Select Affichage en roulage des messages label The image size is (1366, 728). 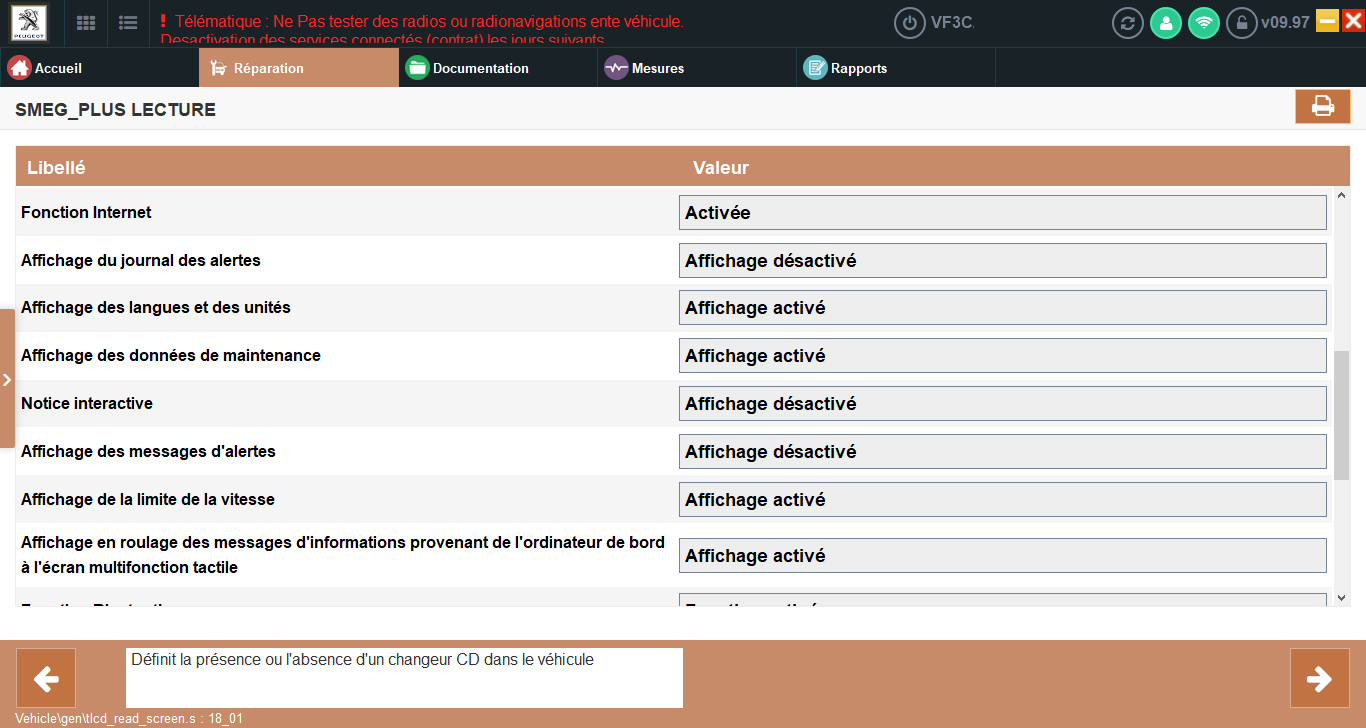(x=343, y=555)
